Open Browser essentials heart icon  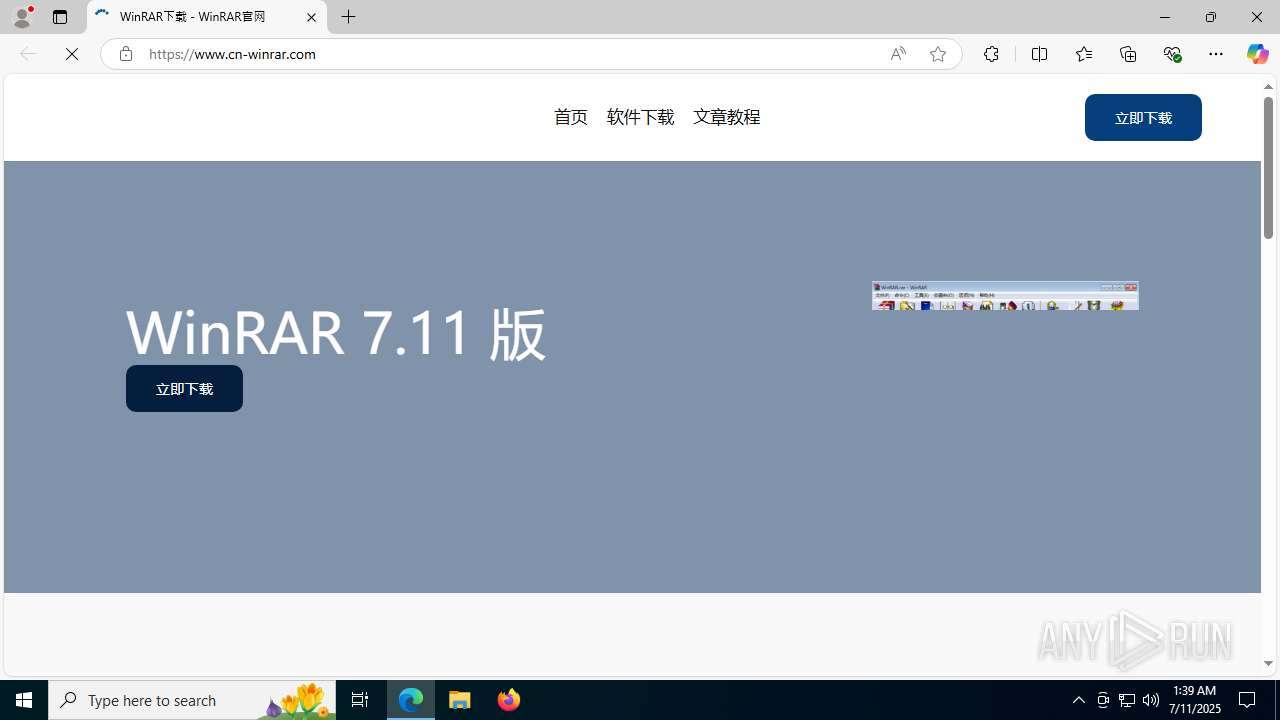point(1172,54)
